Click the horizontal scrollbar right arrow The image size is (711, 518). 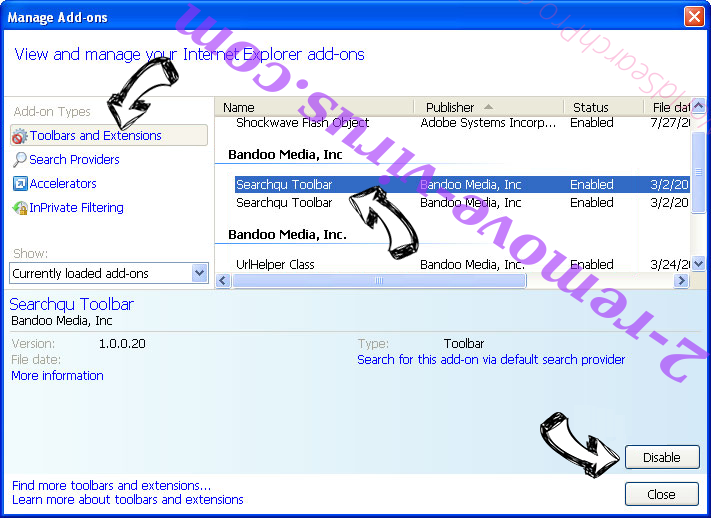(x=681, y=281)
